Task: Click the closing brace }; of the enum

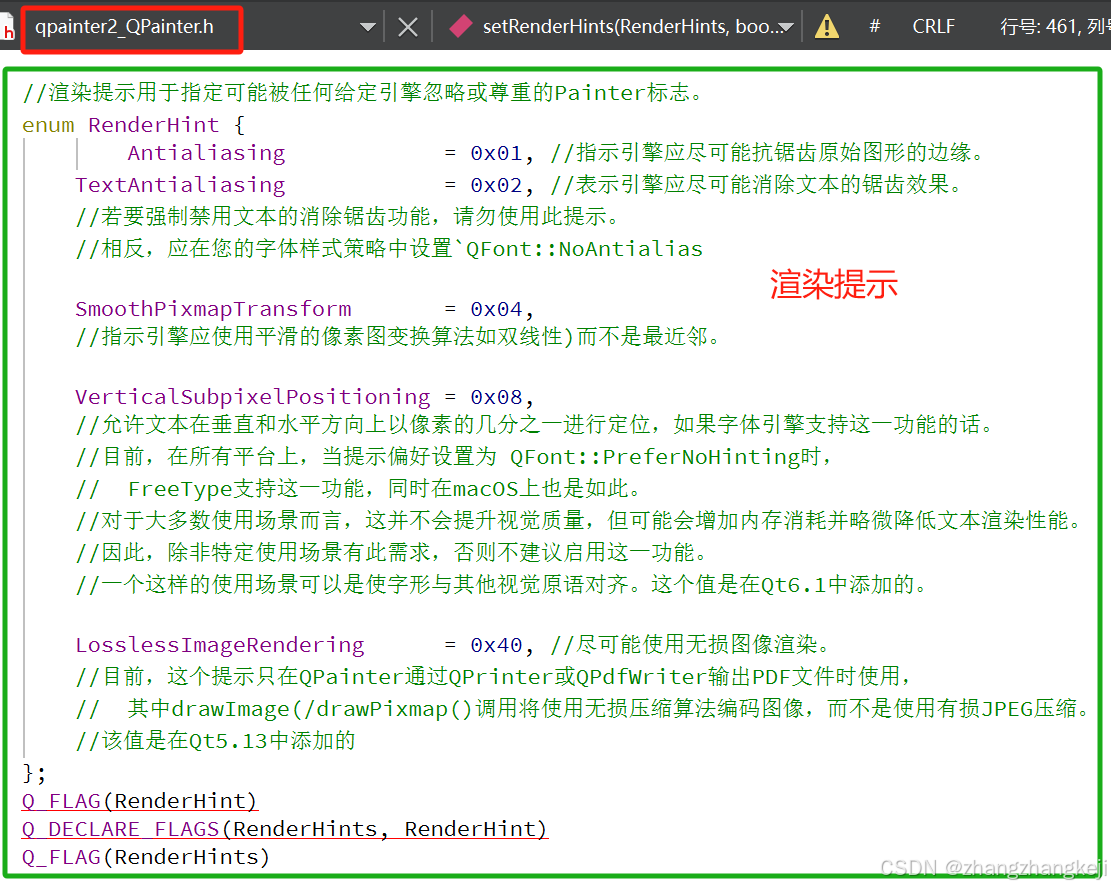Action: coord(34,772)
